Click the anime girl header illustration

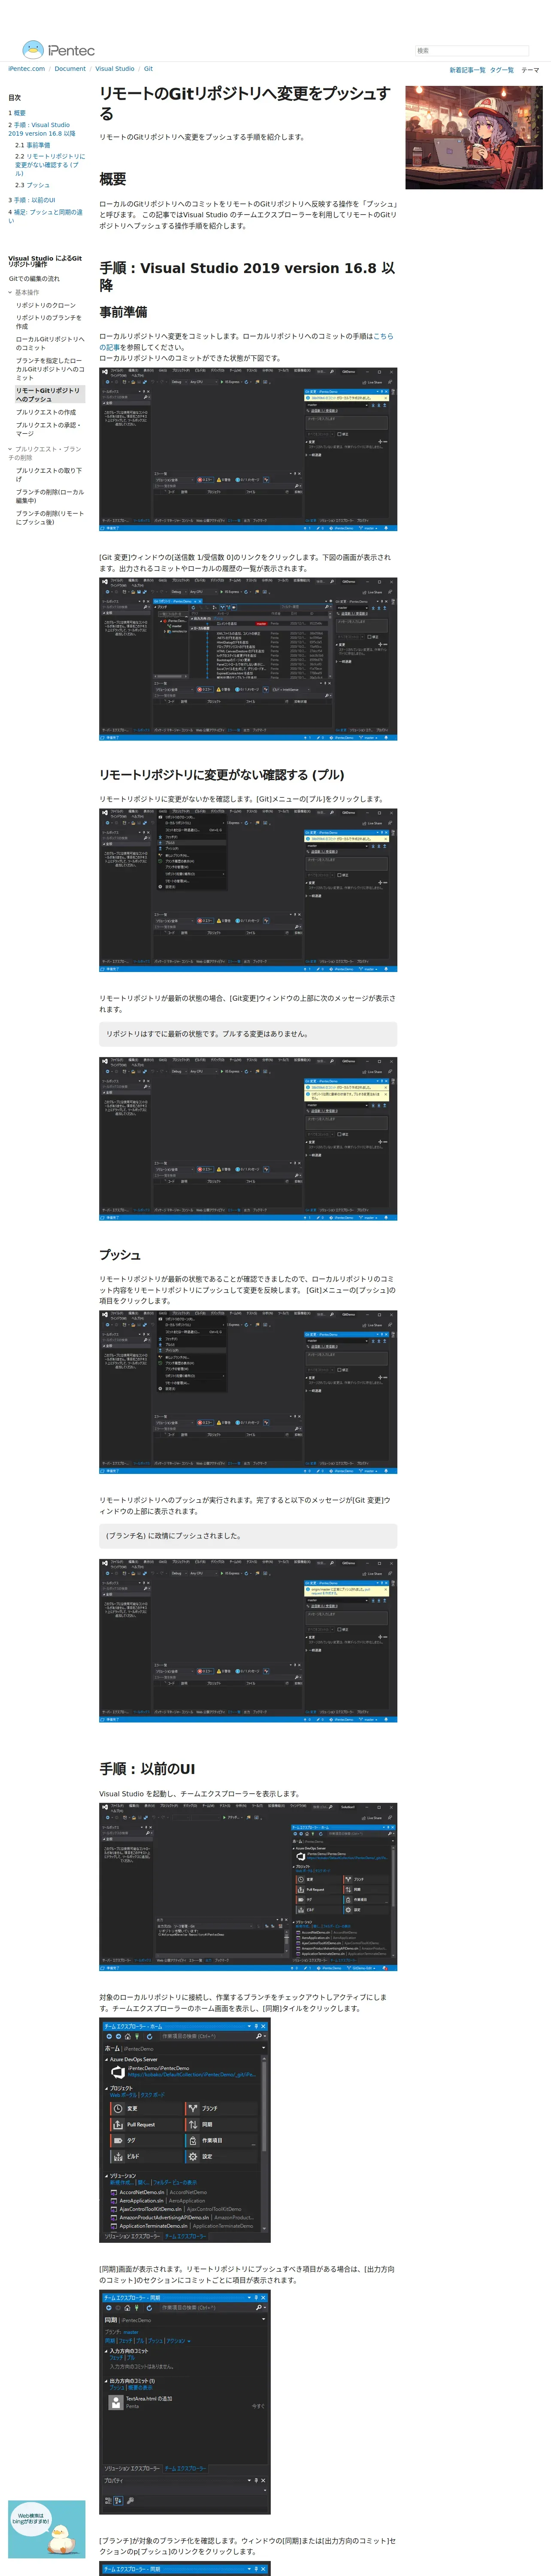coord(474,137)
